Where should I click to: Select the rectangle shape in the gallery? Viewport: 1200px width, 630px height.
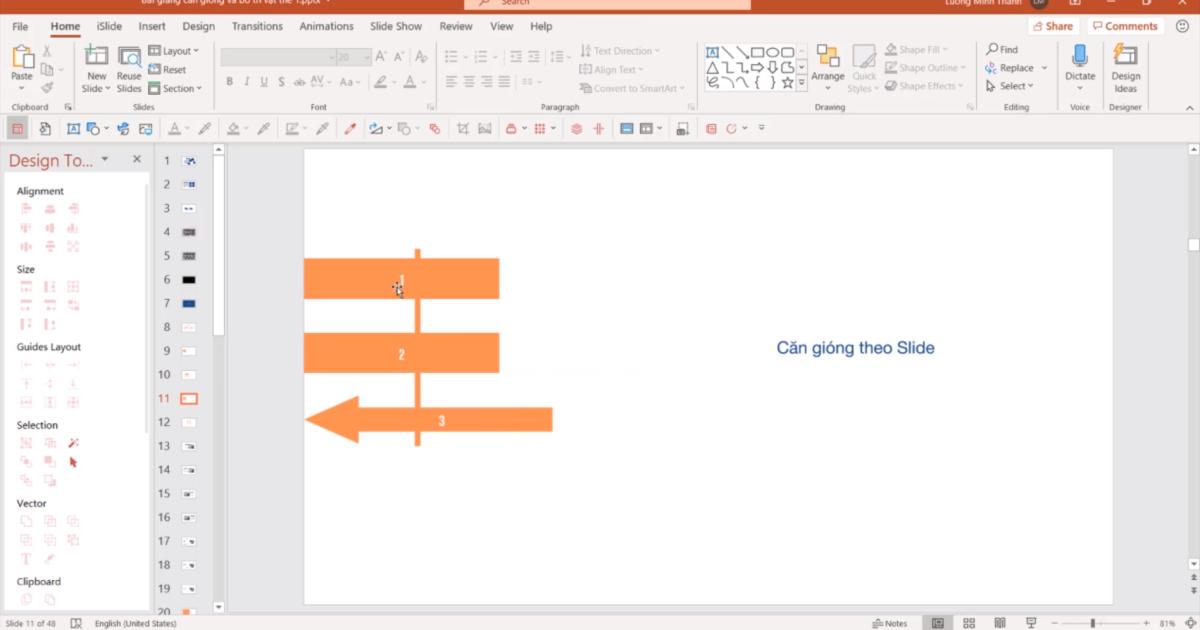tap(757, 52)
